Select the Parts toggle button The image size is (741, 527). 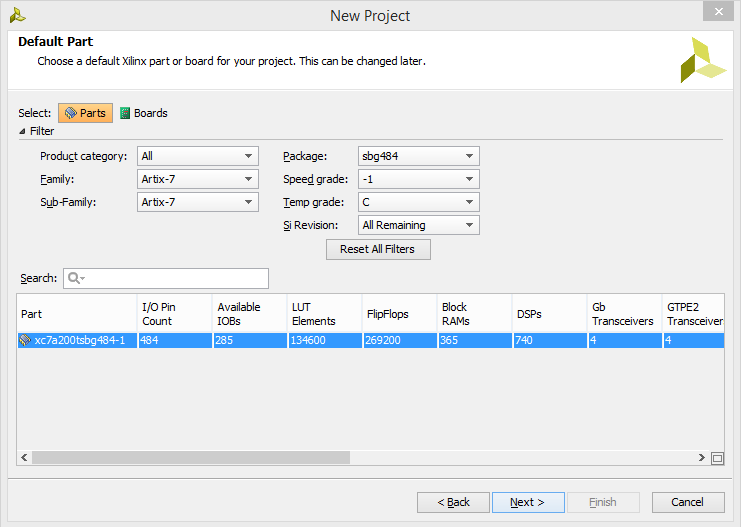point(86,113)
